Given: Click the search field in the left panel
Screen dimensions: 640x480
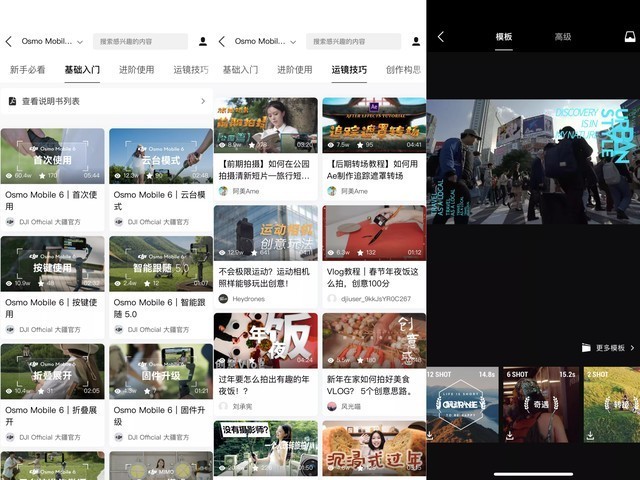Looking at the screenshot, I should pos(140,41).
